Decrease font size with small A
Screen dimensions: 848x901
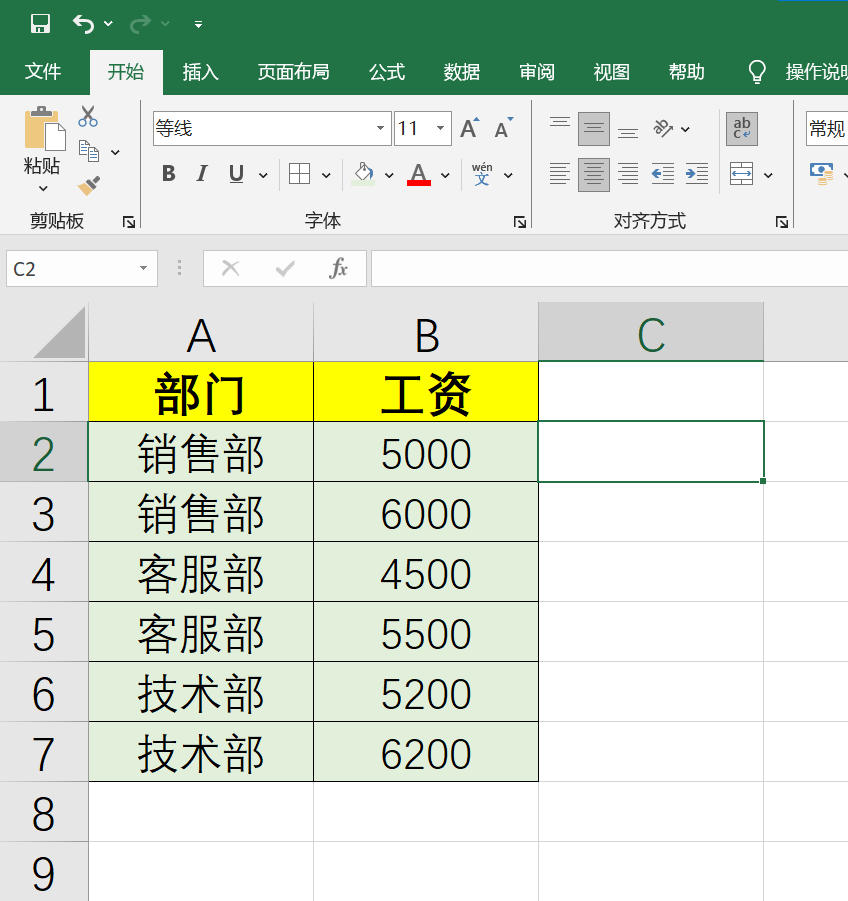[x=504, y=128]
